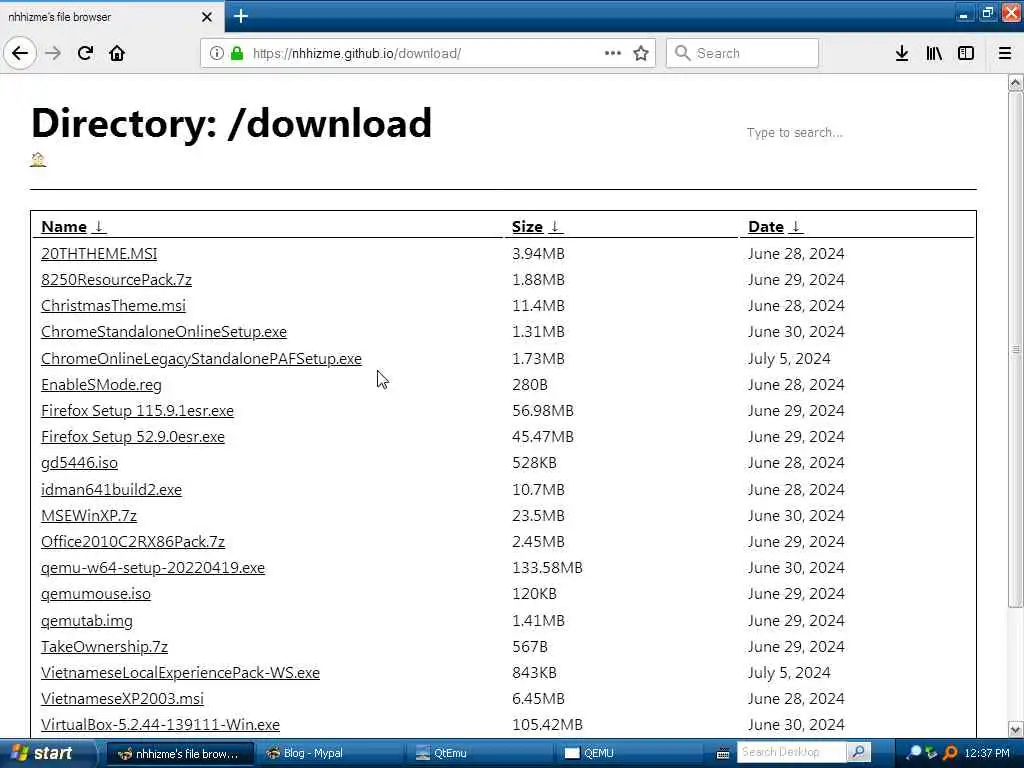Open the Downloads toolbar button
1024x768 pixels.
pos(902,53)
